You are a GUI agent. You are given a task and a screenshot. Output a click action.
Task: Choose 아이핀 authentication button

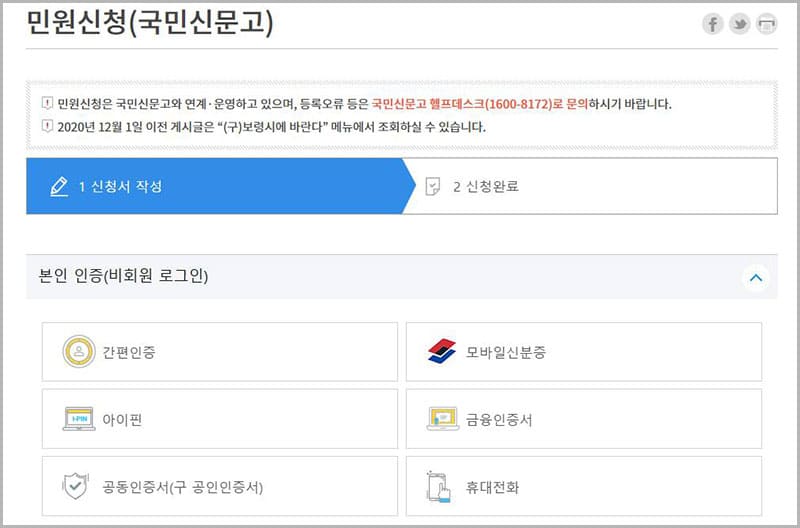[x=220, y=419]
